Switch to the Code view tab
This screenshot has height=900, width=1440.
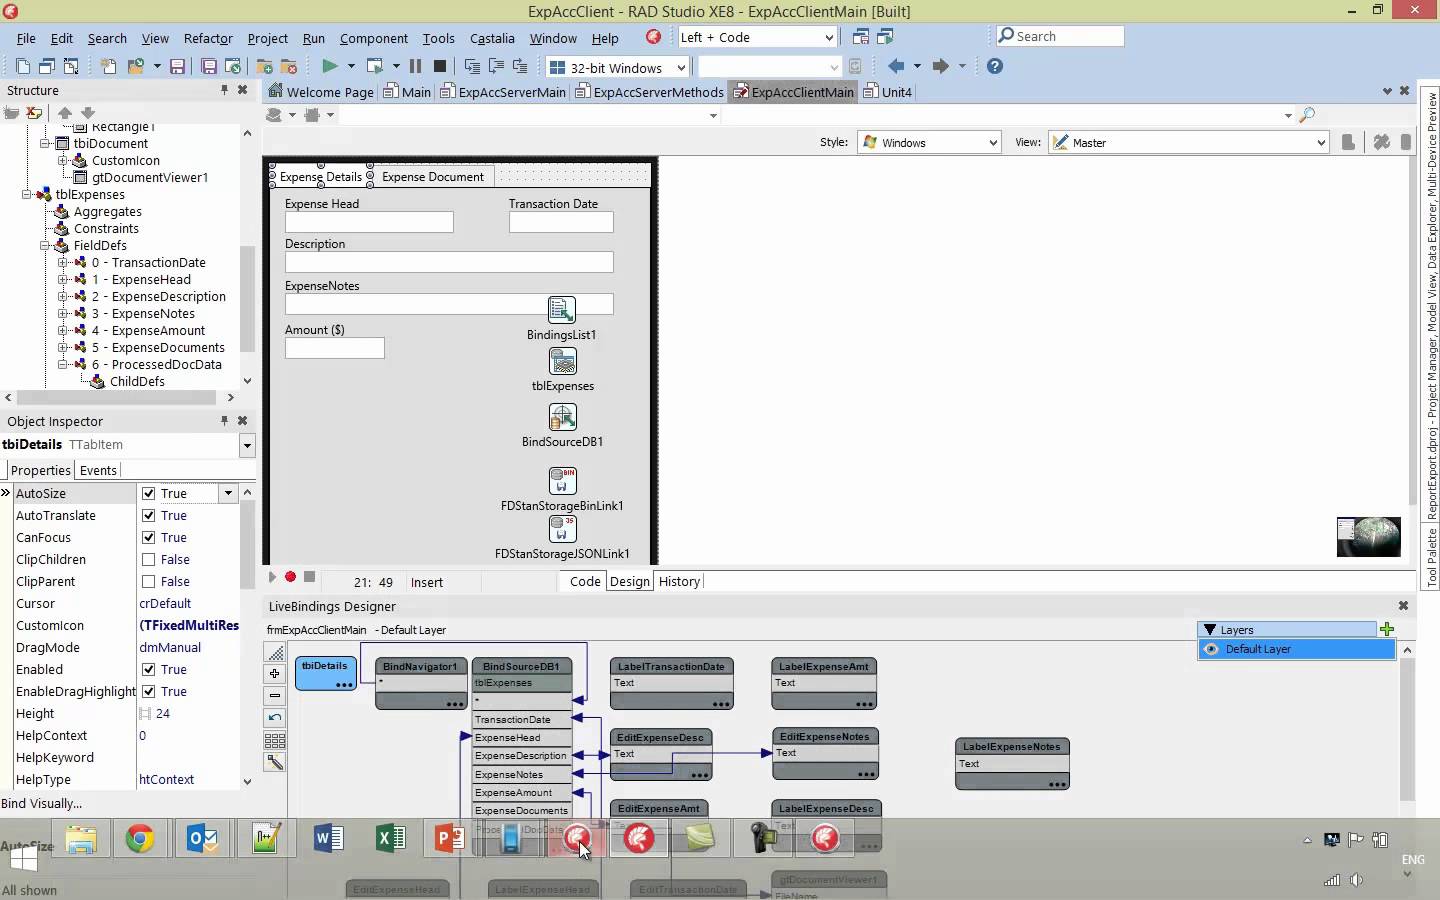click(585, 581)
